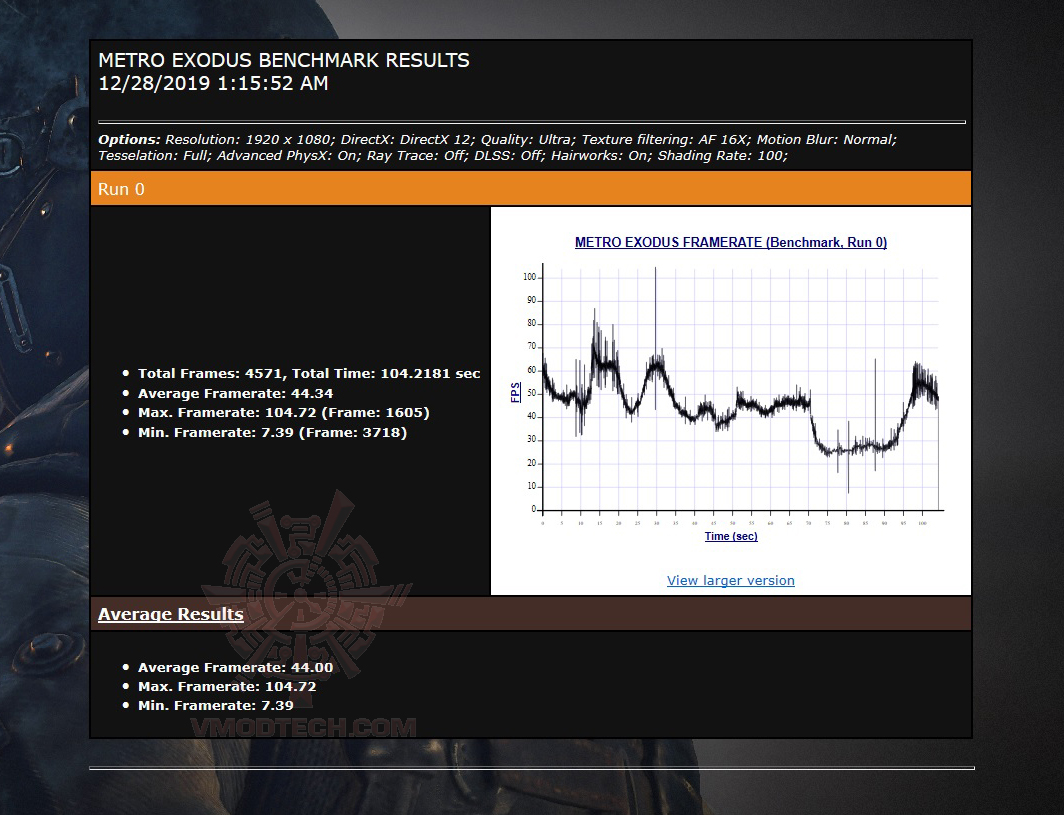Select 'Max. Framerate: 104.72' in Average Results
Screen dimensions: 1064x815
[227, 687]
